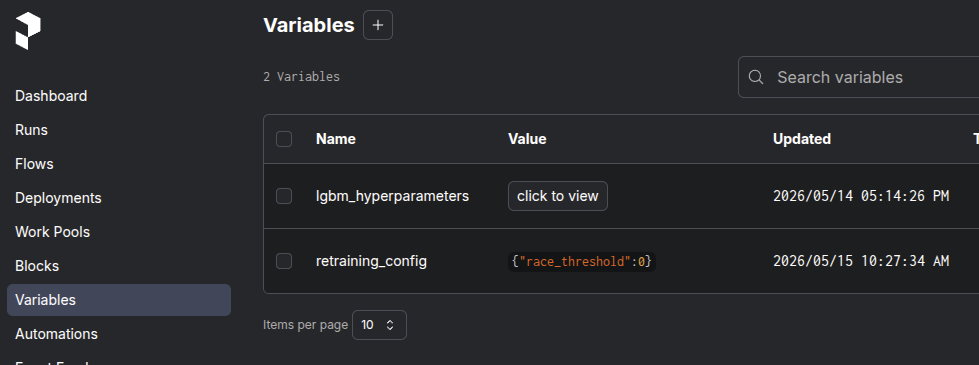Navigate to Deployments page

click(58, 198)
